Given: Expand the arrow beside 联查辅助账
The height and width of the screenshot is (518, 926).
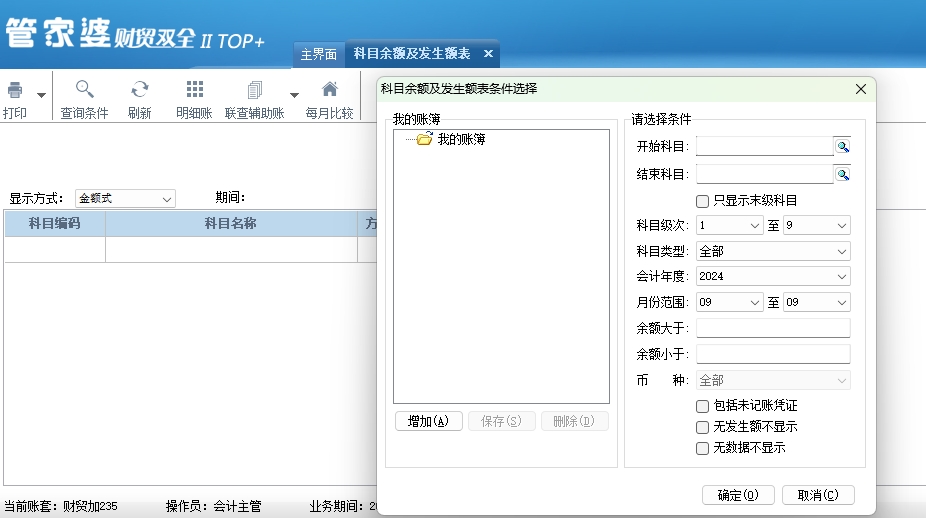Looking at the screenshot, I should point(294,95).
